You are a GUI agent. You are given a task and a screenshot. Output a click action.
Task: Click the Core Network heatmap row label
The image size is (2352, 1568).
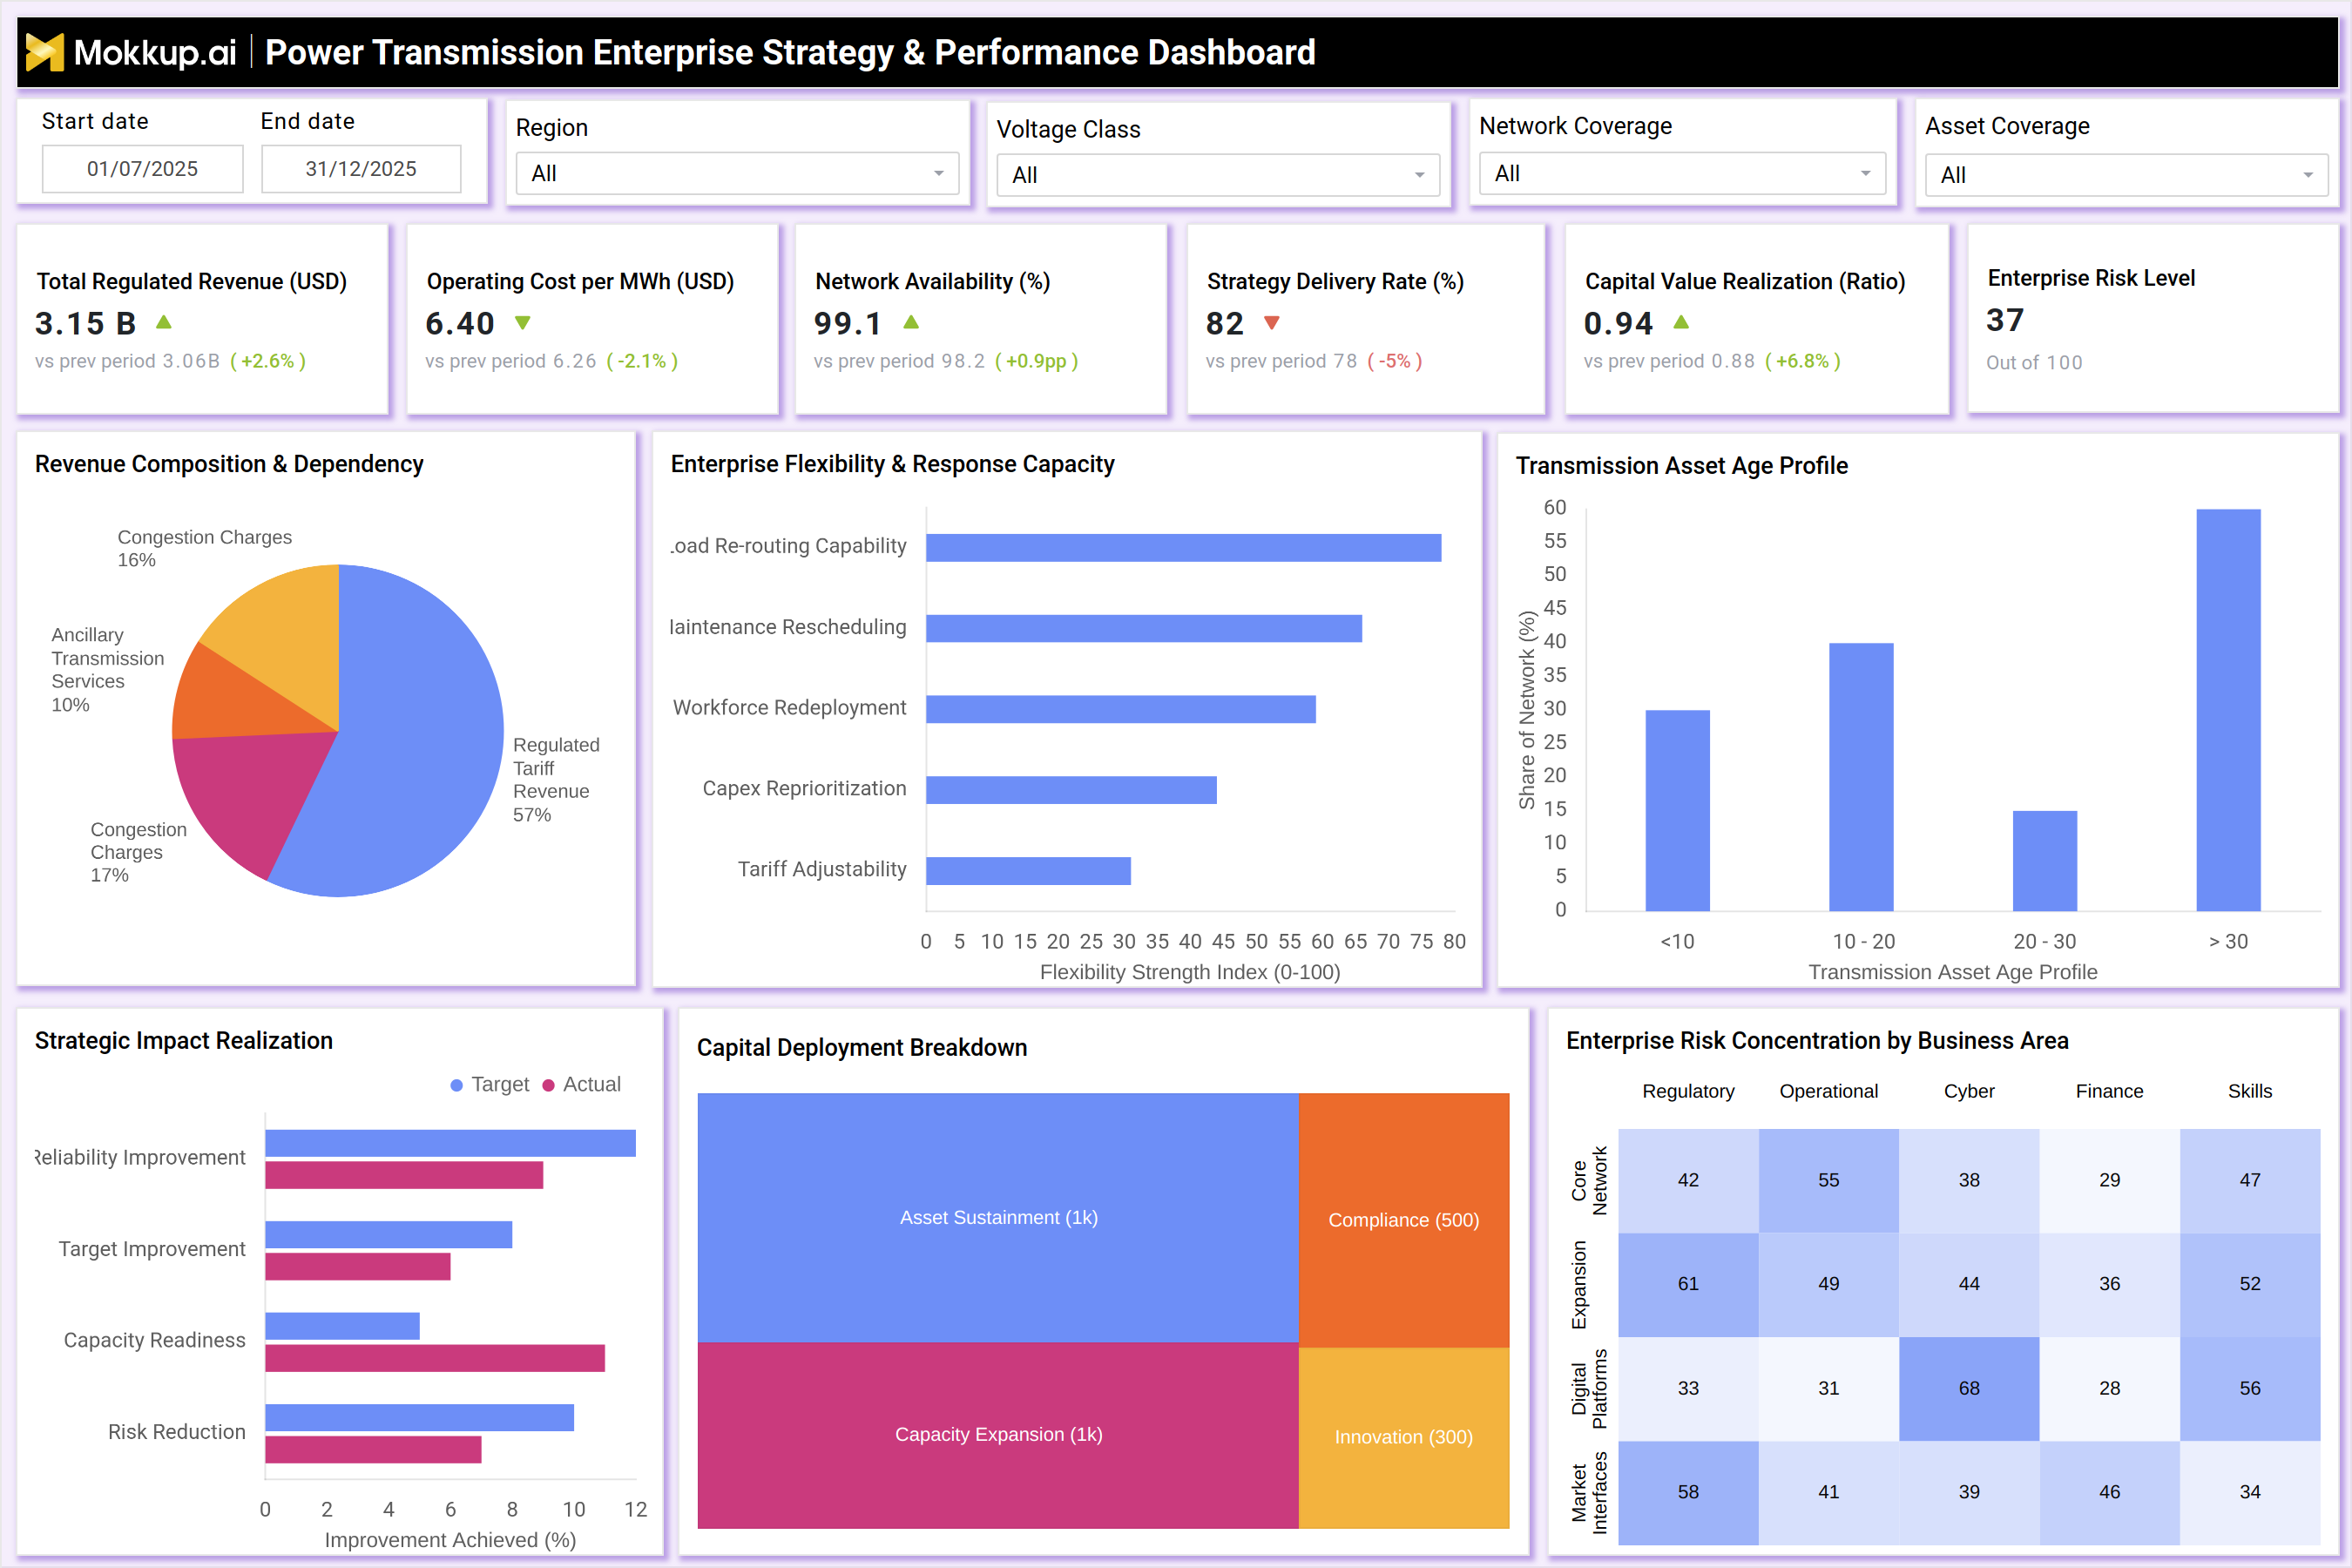pyautogui.click(x=1589, y=1181)
